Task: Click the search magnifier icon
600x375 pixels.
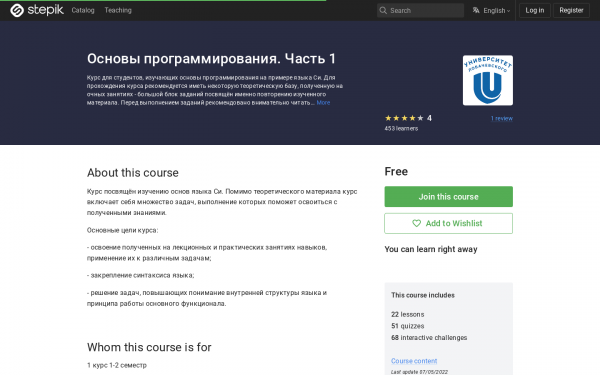Action: coord(383,10)
